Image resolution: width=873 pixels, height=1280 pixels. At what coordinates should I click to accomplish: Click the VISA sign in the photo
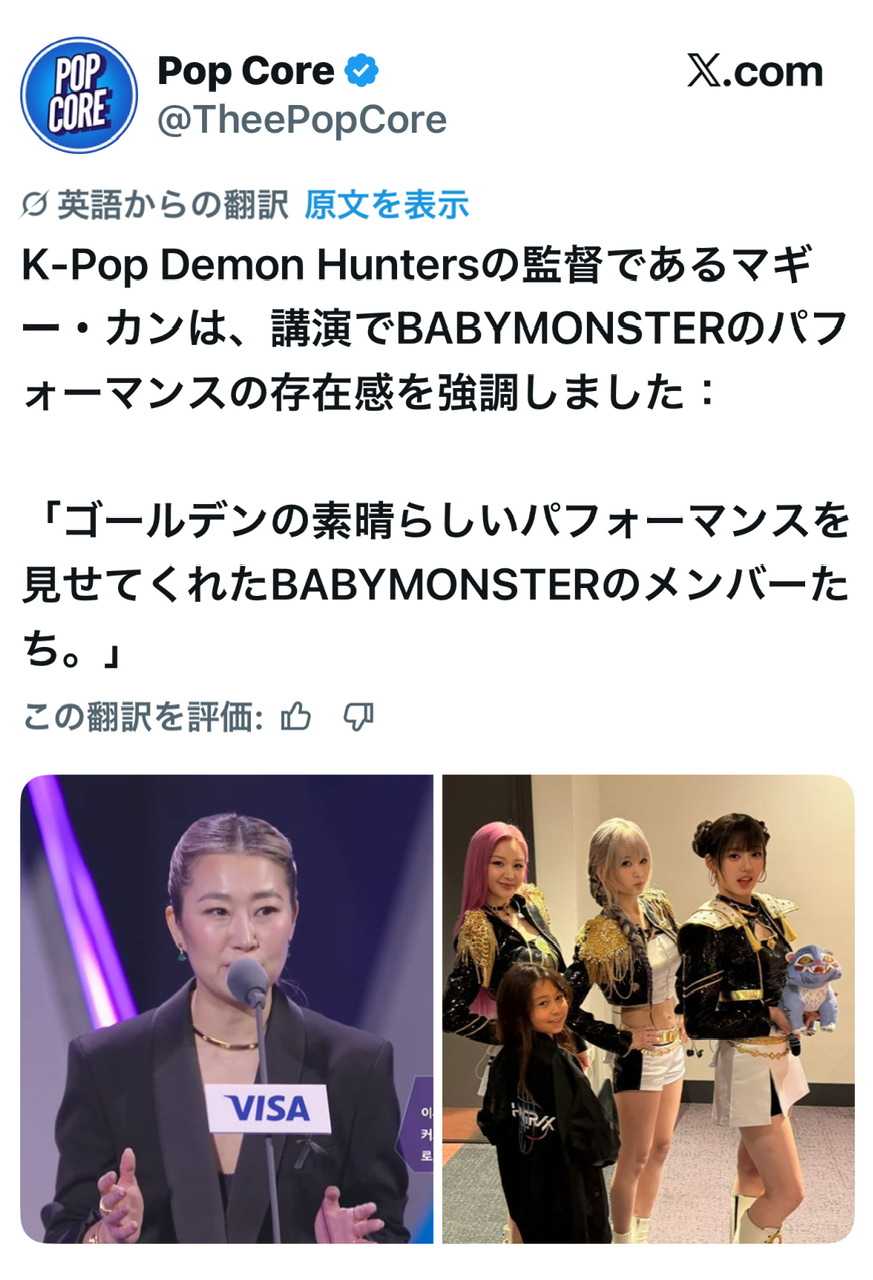click(x=268, y=1109)
